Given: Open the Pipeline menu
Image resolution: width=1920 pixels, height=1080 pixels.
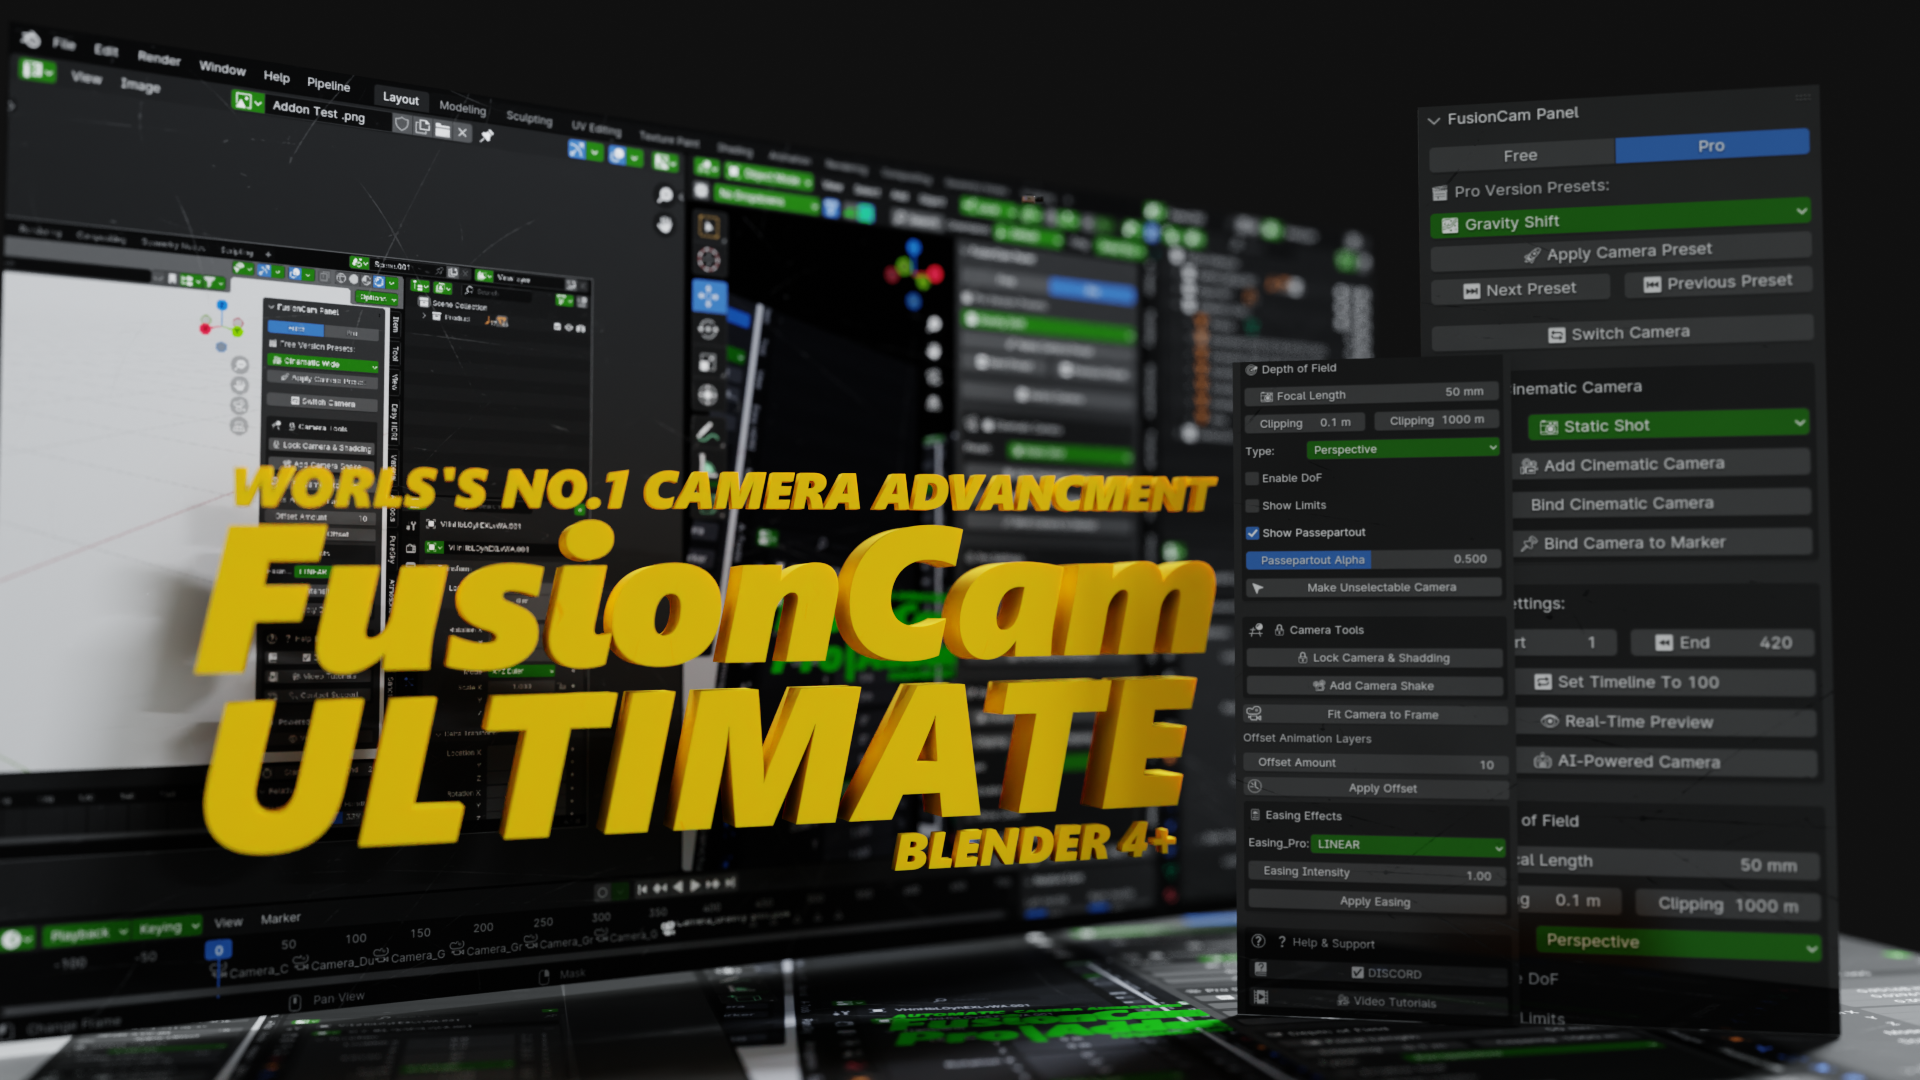Looking at the screenshot, I should pyautogui.click(x=329, y=84).
